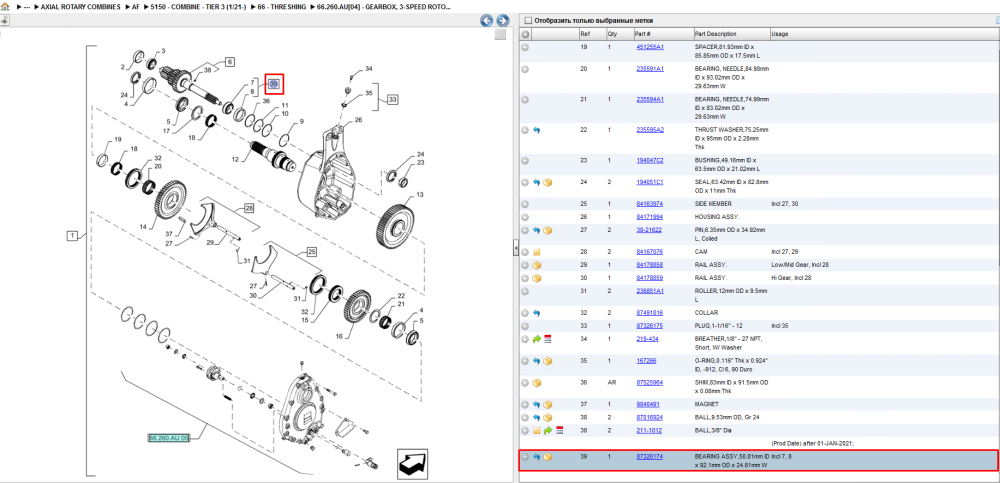Click package icon on row 39 BEARING ASSY

(x=547, y=457)
